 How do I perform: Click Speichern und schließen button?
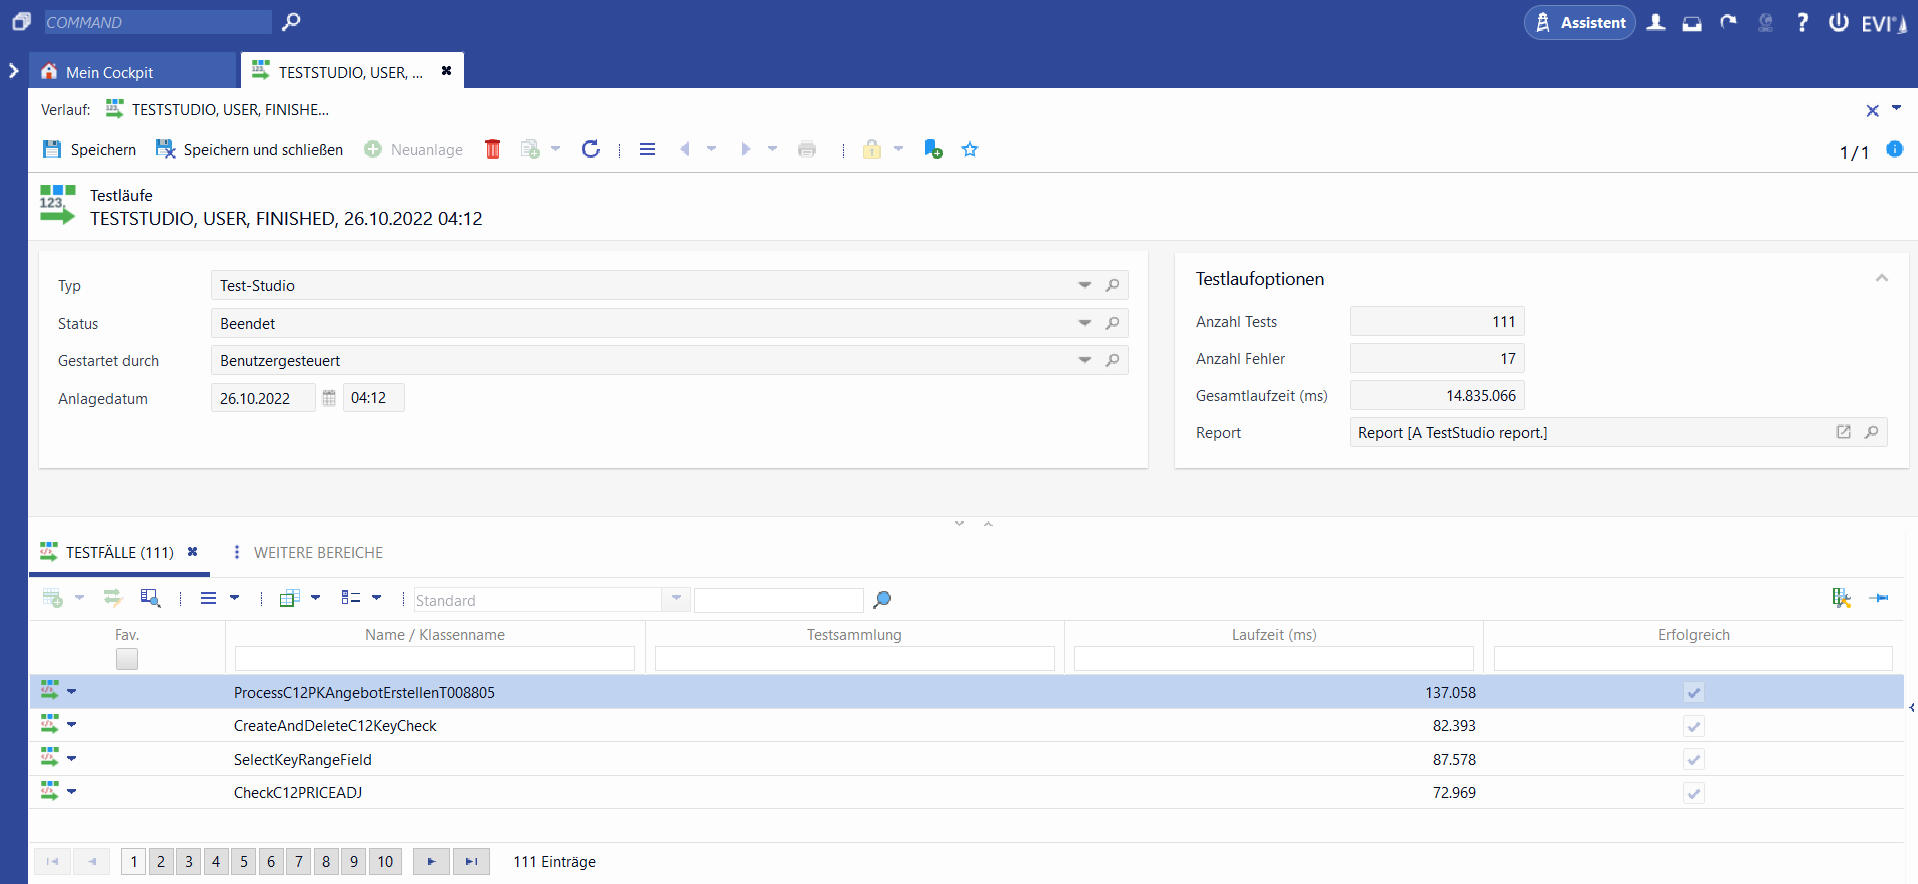(x=250, y=149)
